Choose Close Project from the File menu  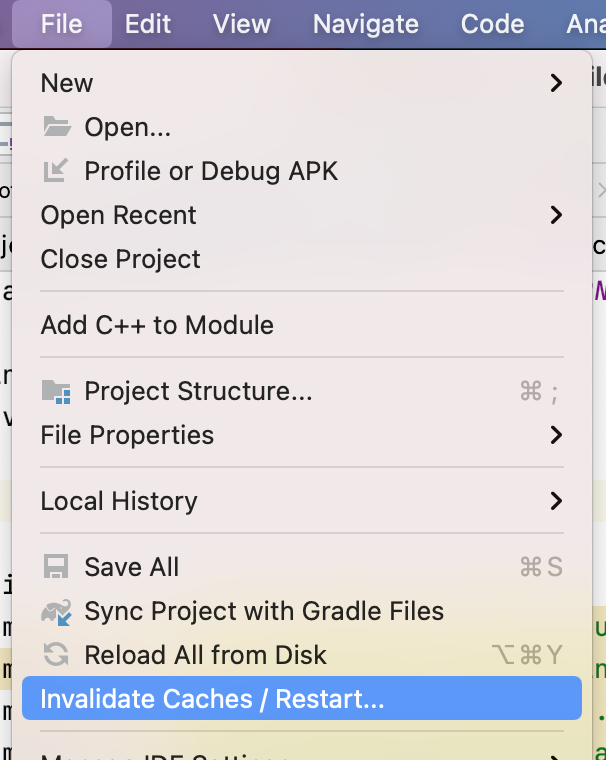pyautogui.click(x=121, y=259)
